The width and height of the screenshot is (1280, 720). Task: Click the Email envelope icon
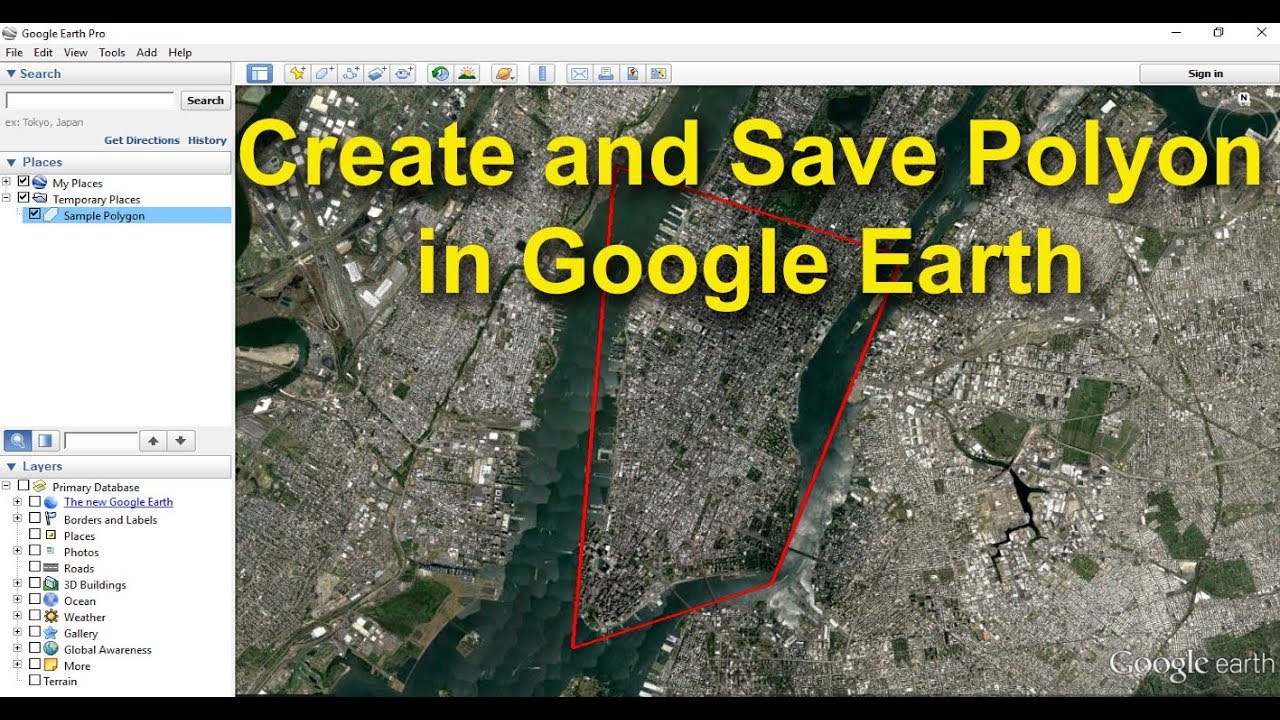tap(578, 73)
